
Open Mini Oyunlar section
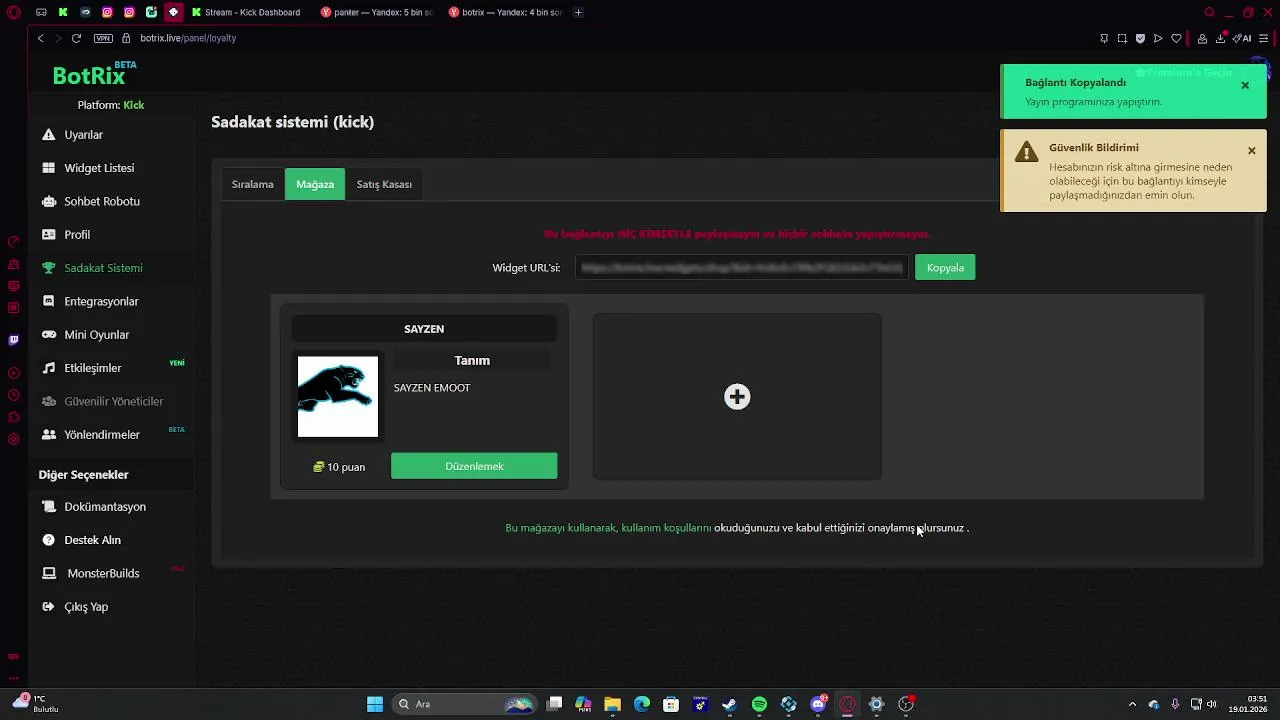click(86, 335)
